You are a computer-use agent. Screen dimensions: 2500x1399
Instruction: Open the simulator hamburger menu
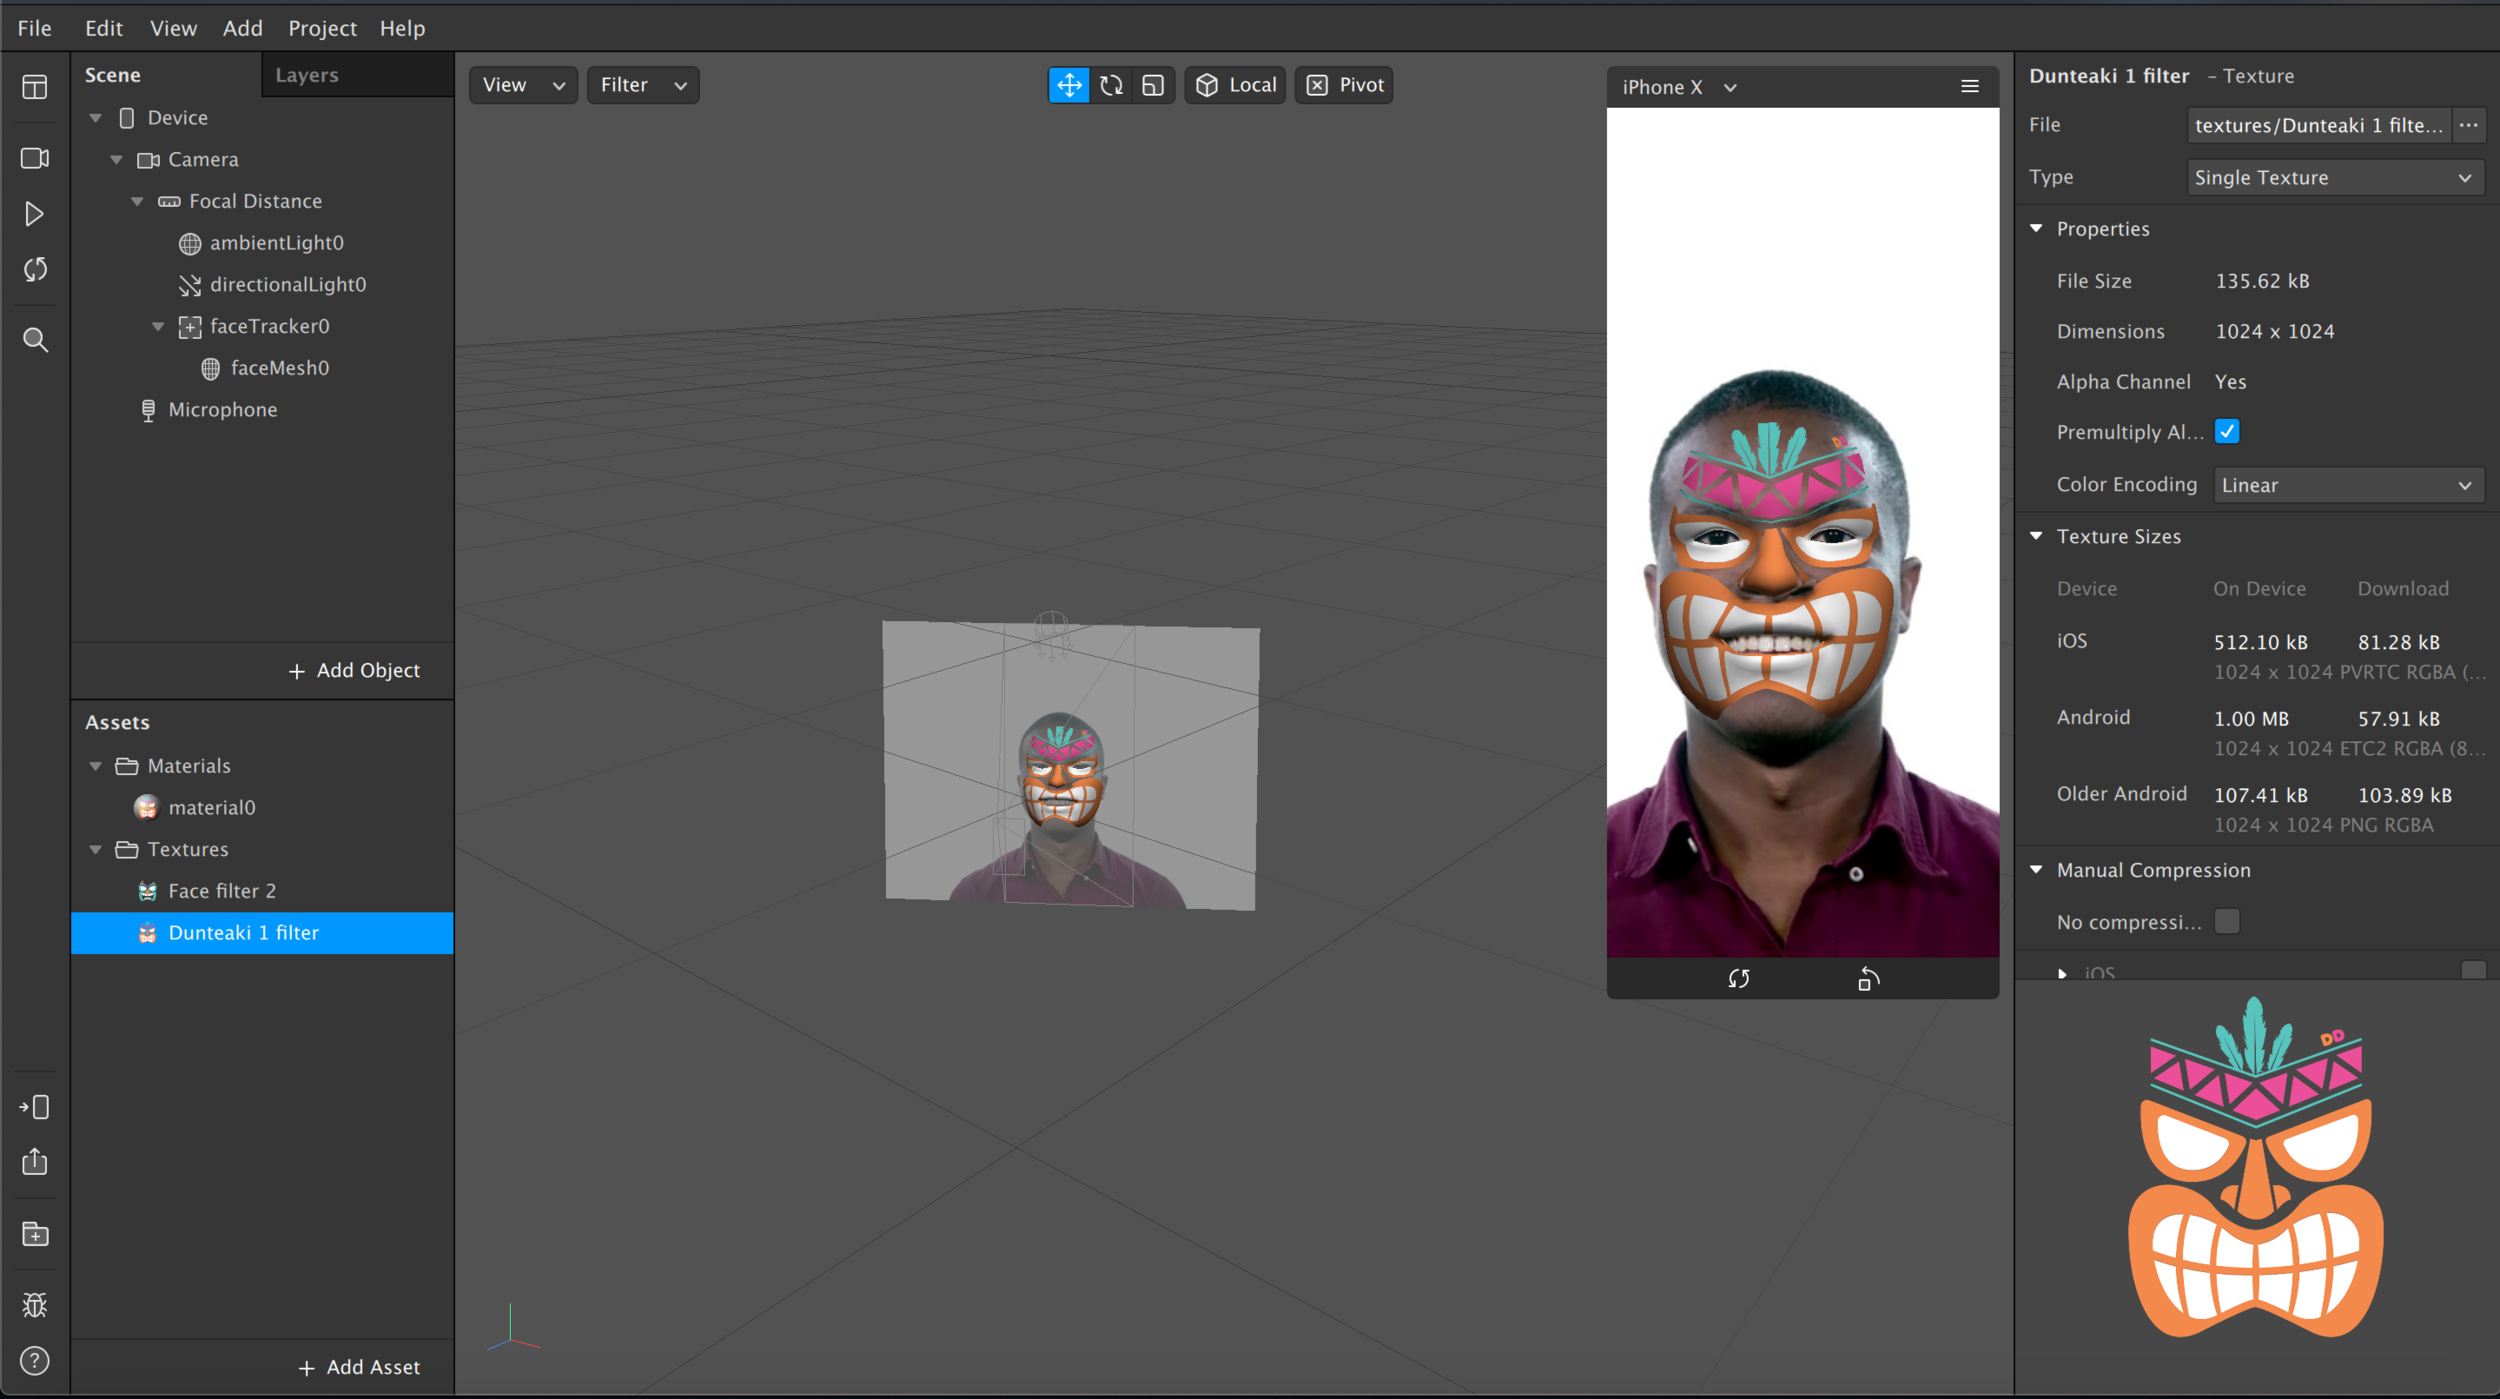point(1969,86)
